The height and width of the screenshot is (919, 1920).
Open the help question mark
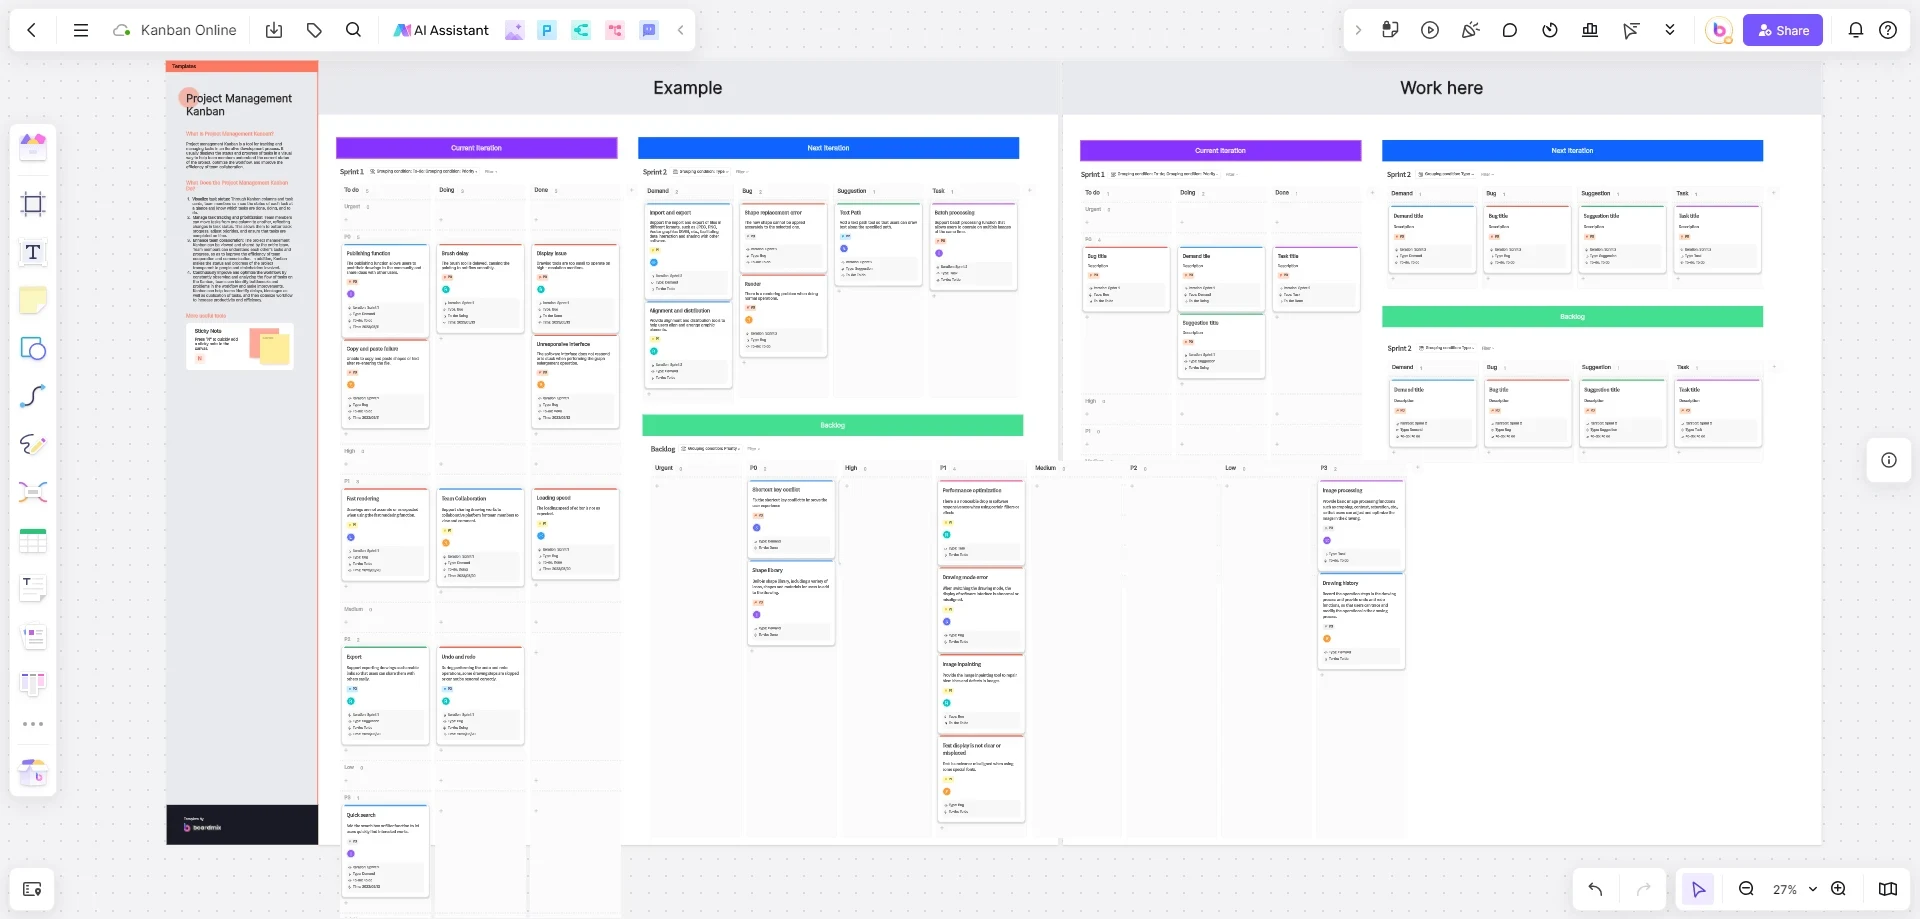pos(1888,30)
